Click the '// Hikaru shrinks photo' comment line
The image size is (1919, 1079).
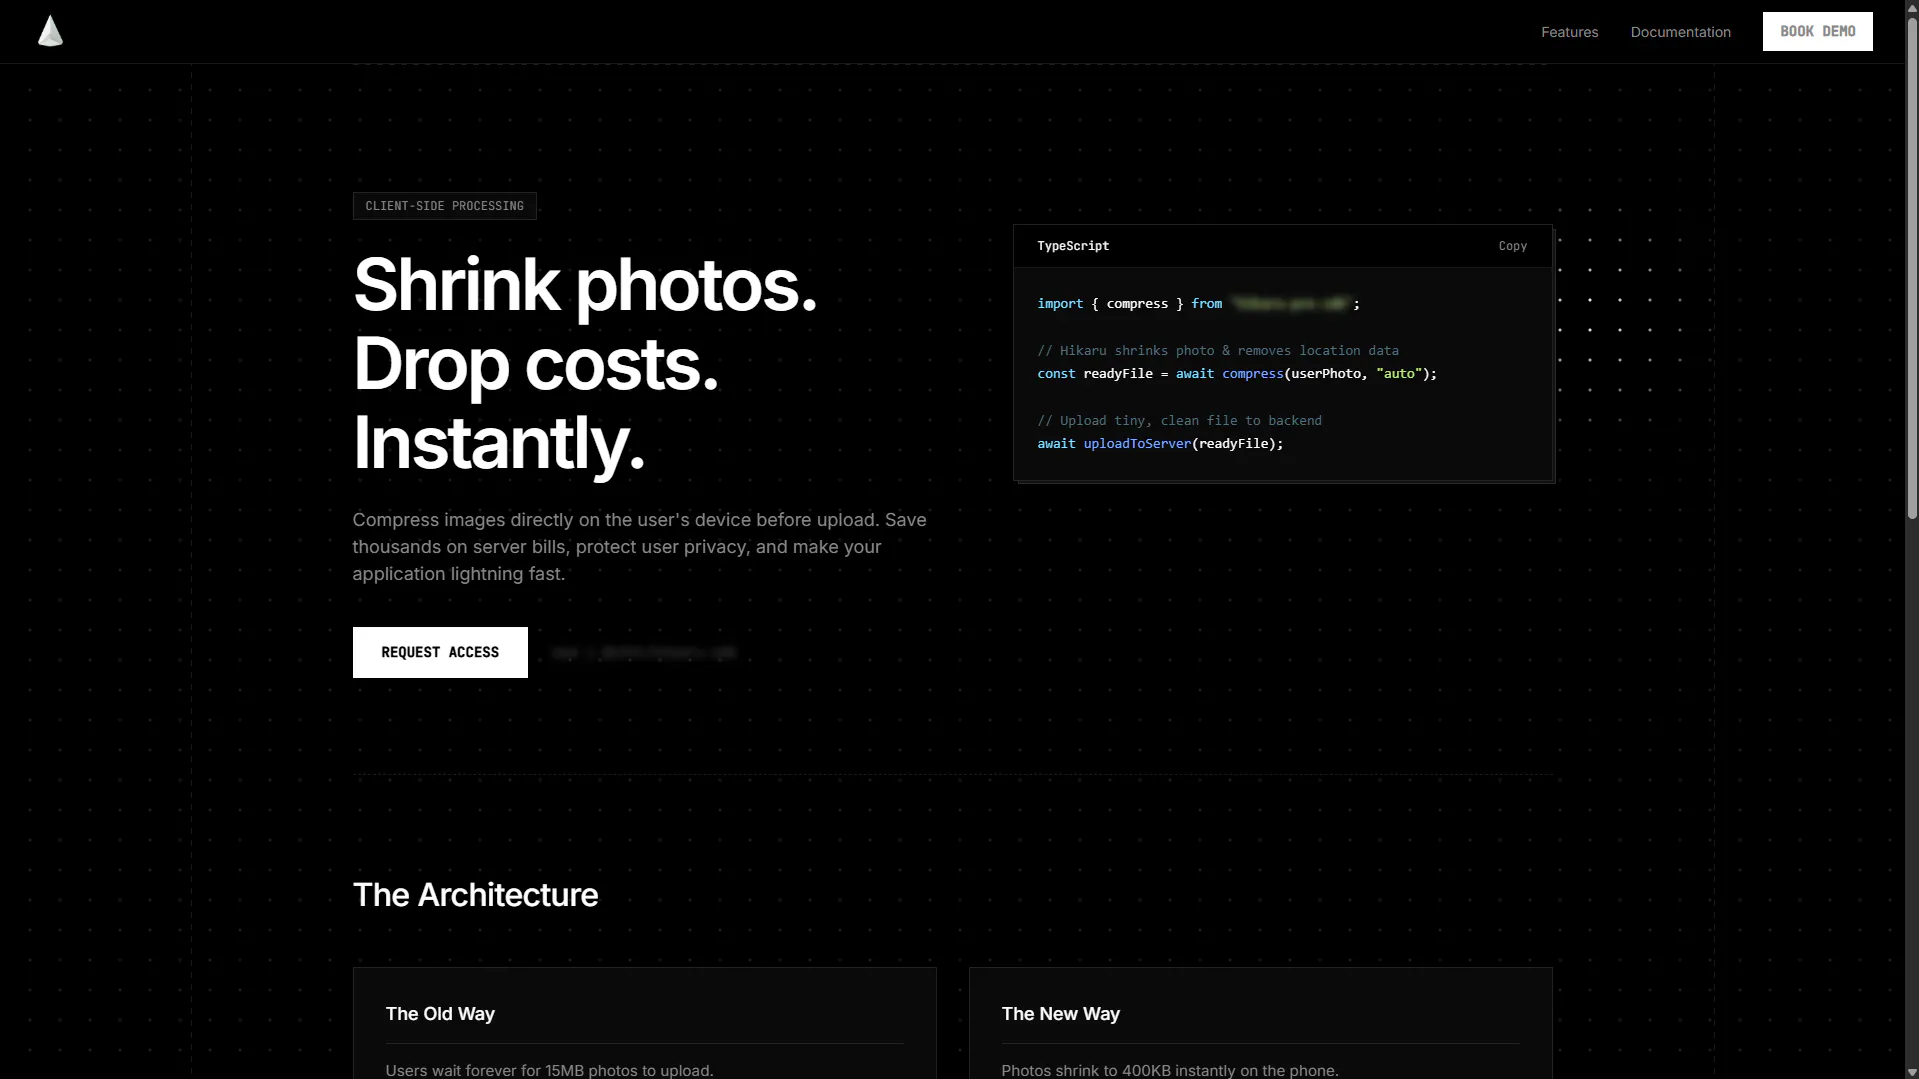coord(1217,351)
